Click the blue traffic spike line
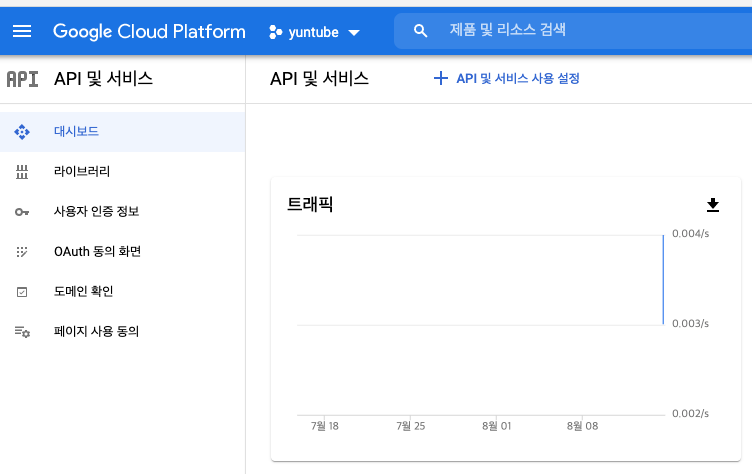 663,280
